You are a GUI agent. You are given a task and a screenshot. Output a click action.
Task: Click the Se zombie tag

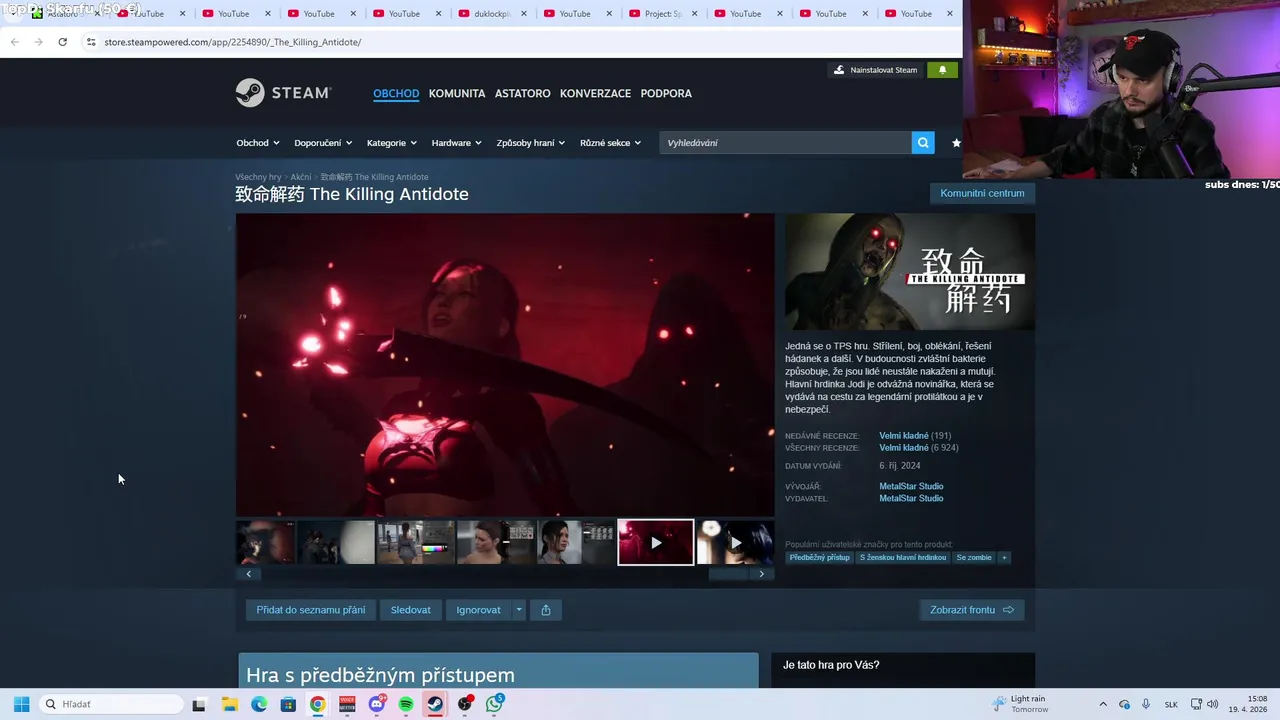tap(974, 557)
